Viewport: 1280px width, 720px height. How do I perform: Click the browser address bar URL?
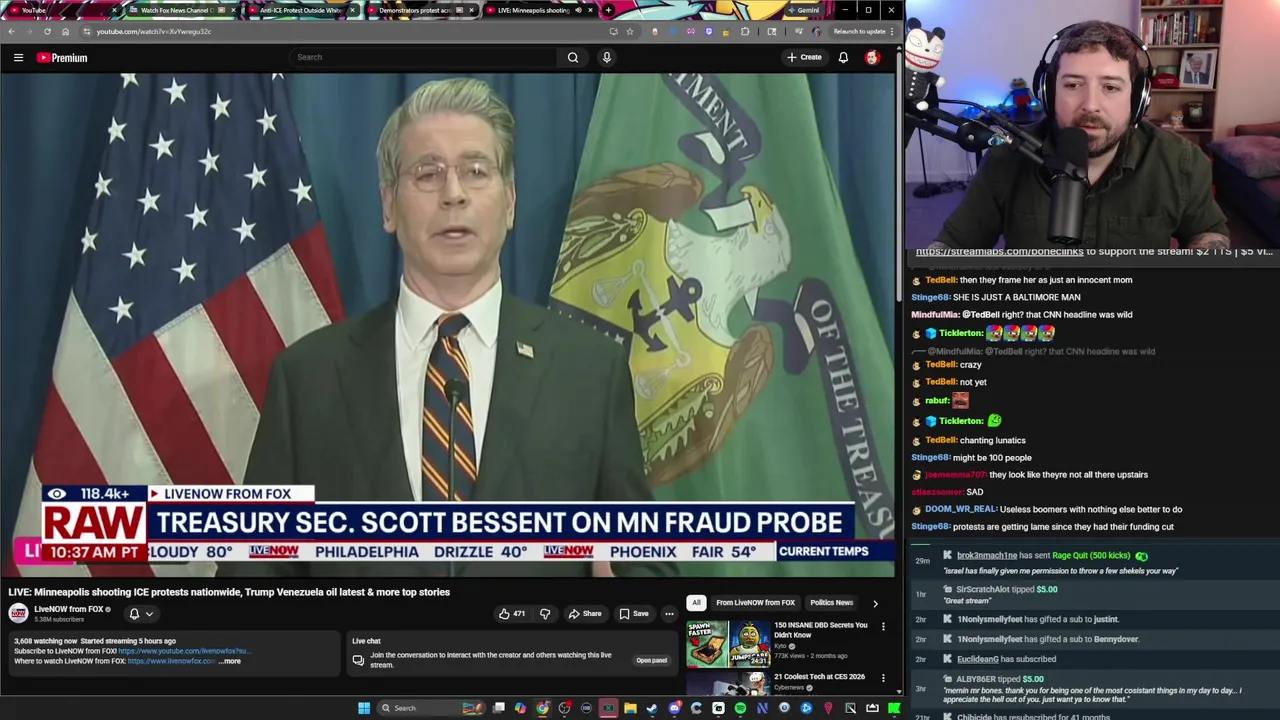[154, 31]
